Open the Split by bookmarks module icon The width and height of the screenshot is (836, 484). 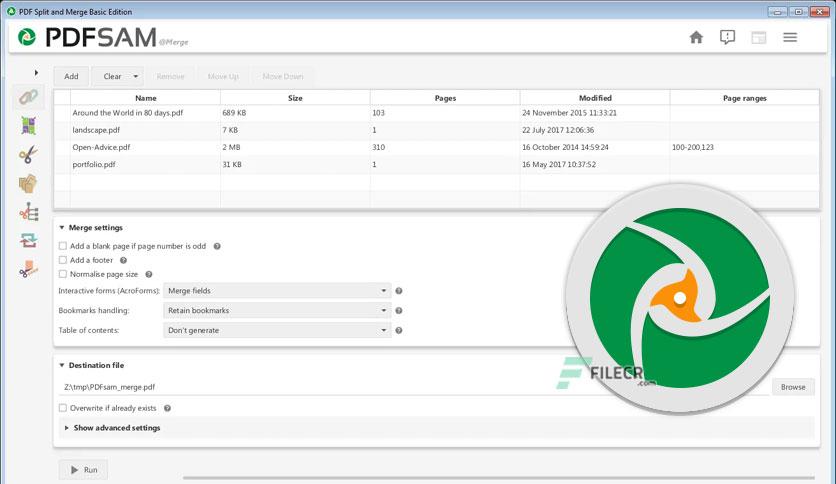(x=29, y=212)
